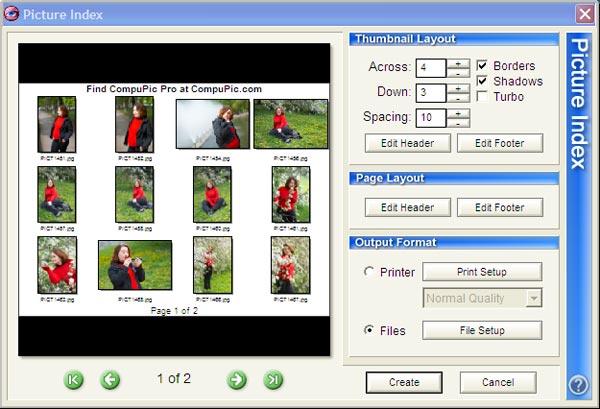The height and width of the screenshot is (409, 600).
Task: Open the Print Setup button
Action: pyautogui.click(x=482, y=272)
